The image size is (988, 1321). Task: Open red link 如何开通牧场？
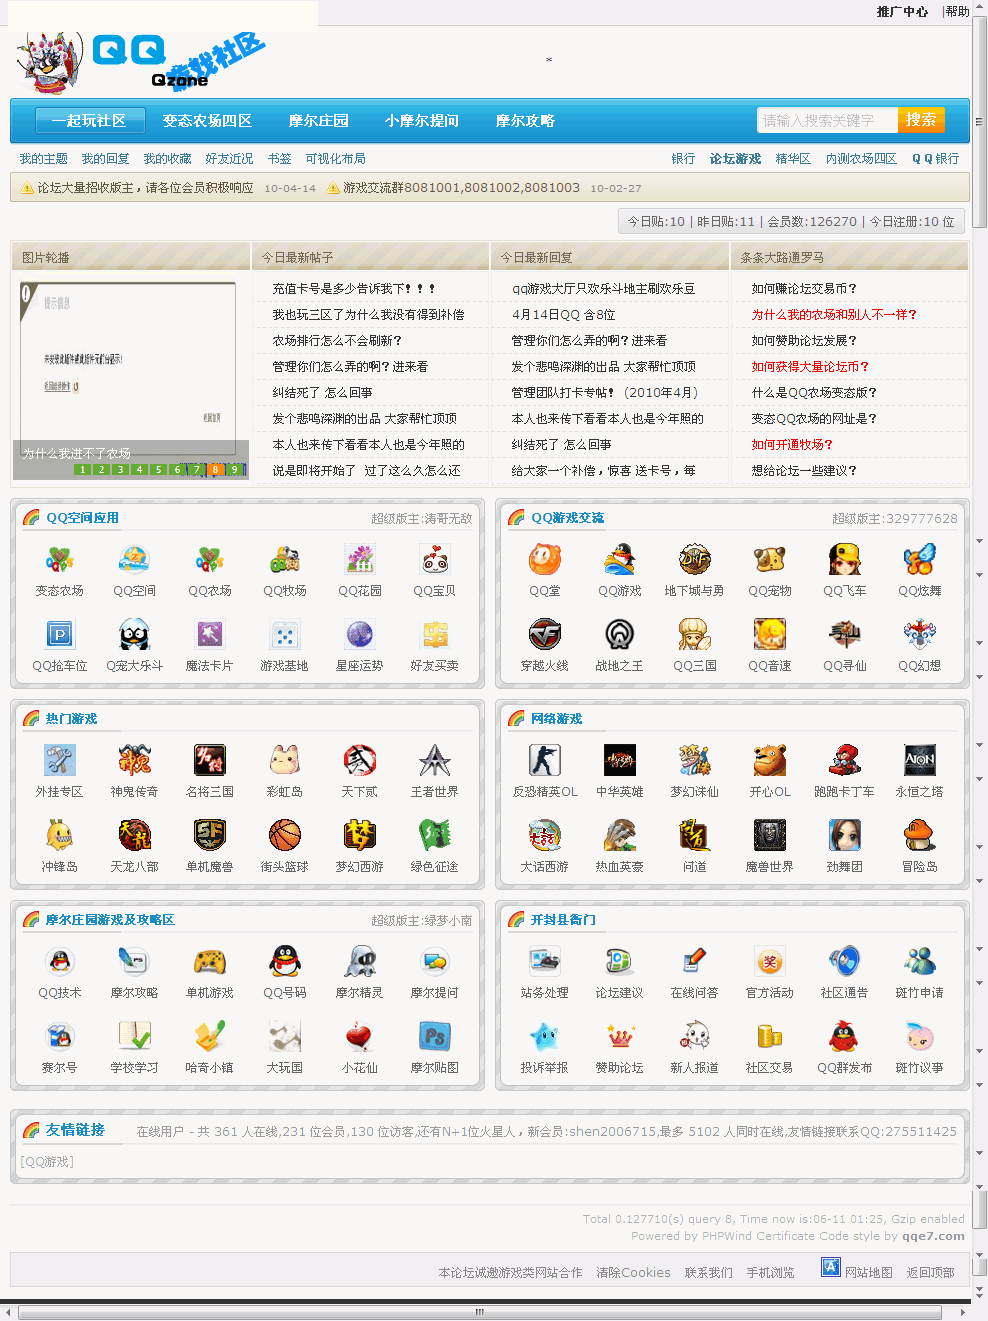pos(792,445)
